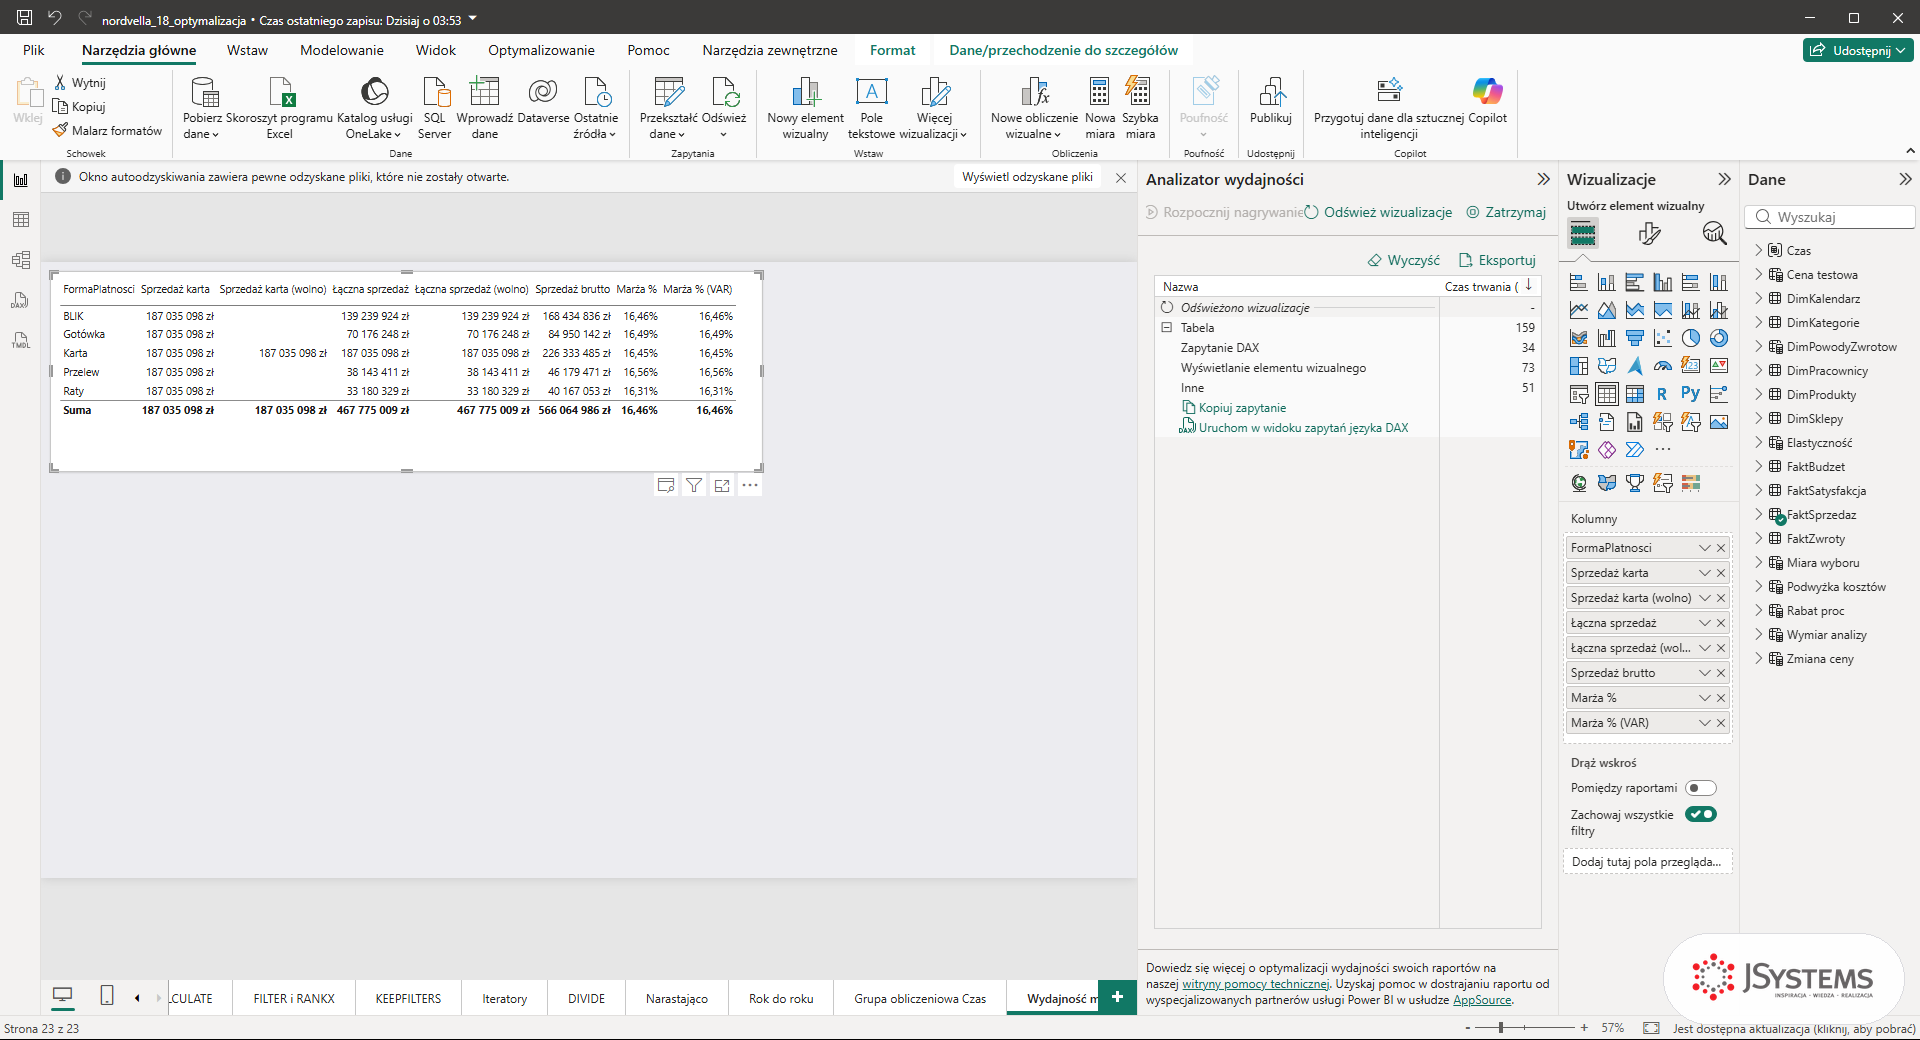The image size is (1920, 1040).
Task: Open dropdown for Marża % column field
Action: click(1705, 698)
